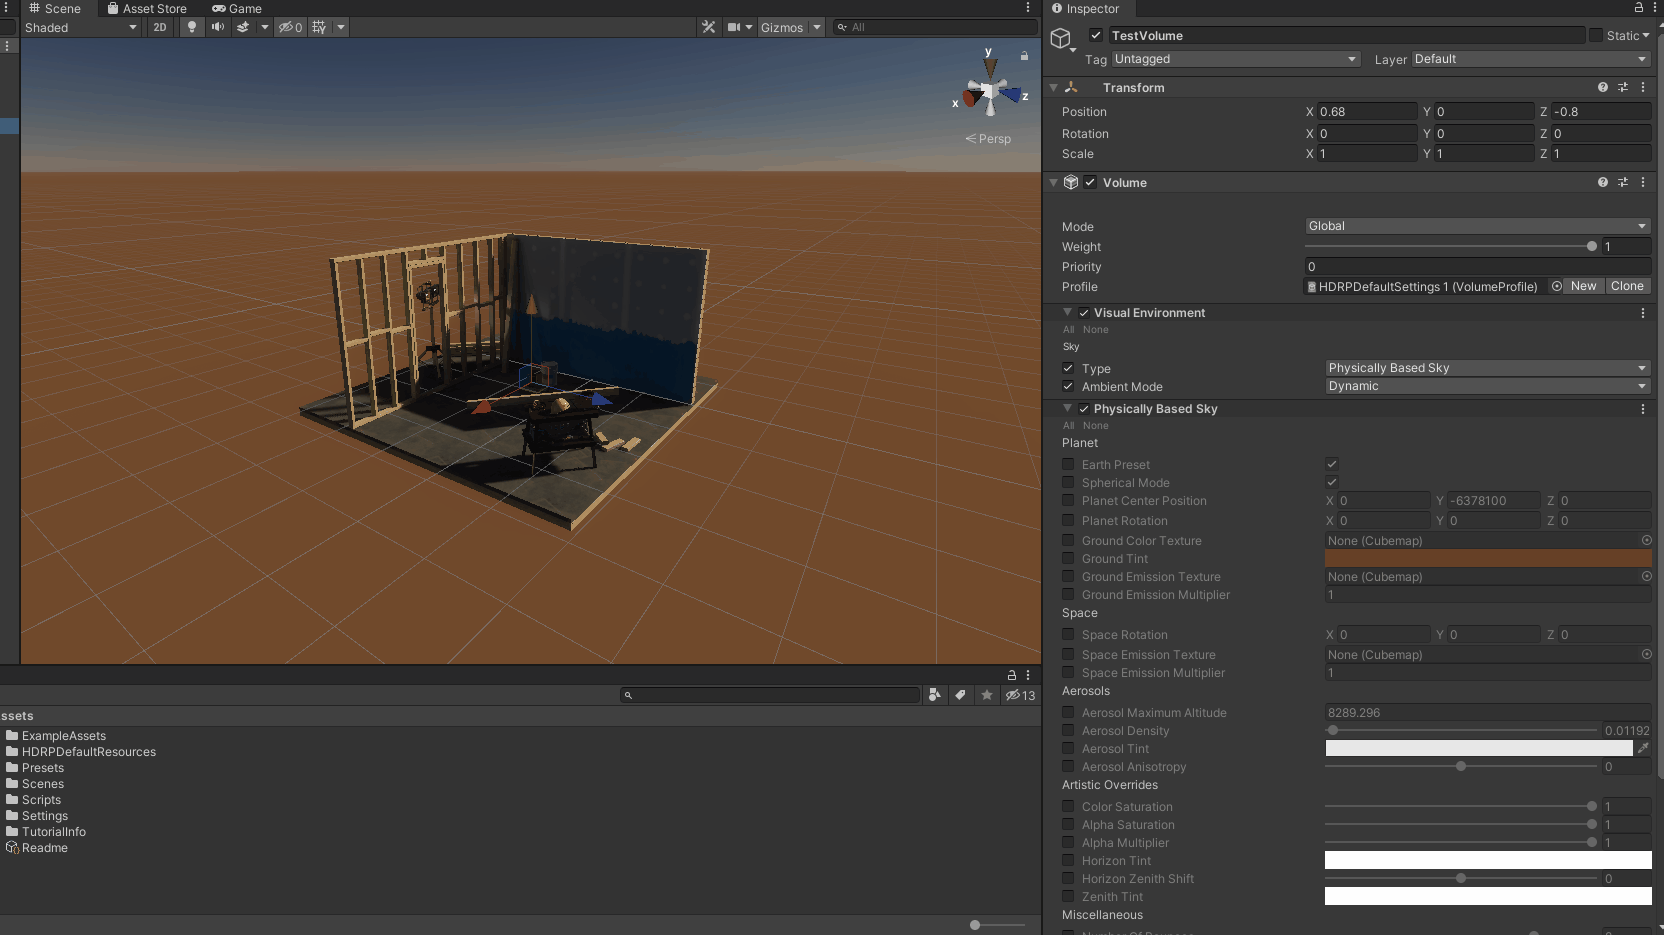This screenshot has height=935, width=1664.
Task: Enable the Ground Tint override checkbox
Action: 1068,558
